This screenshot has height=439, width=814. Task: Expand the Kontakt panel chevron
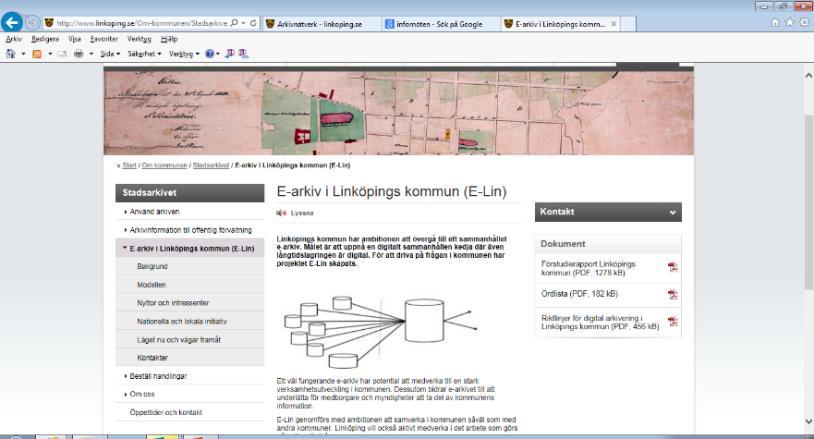click(672, 212)
